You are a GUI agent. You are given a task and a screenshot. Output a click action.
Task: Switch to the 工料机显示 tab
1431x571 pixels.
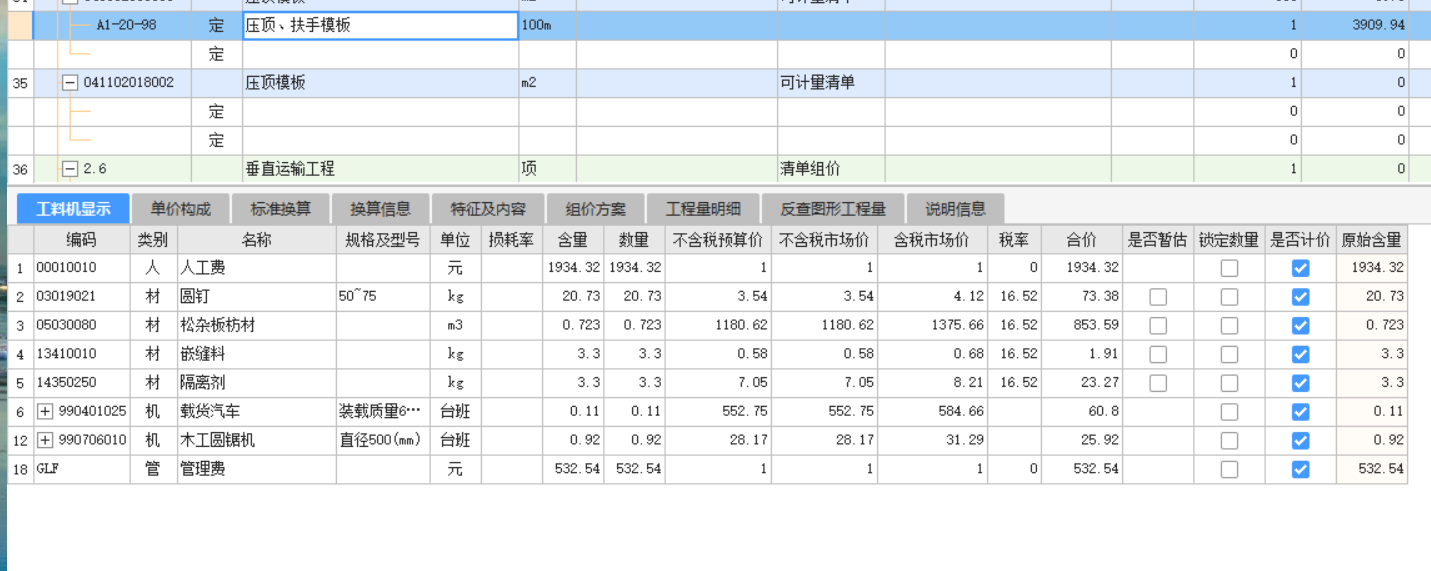[x=73, y=209]
